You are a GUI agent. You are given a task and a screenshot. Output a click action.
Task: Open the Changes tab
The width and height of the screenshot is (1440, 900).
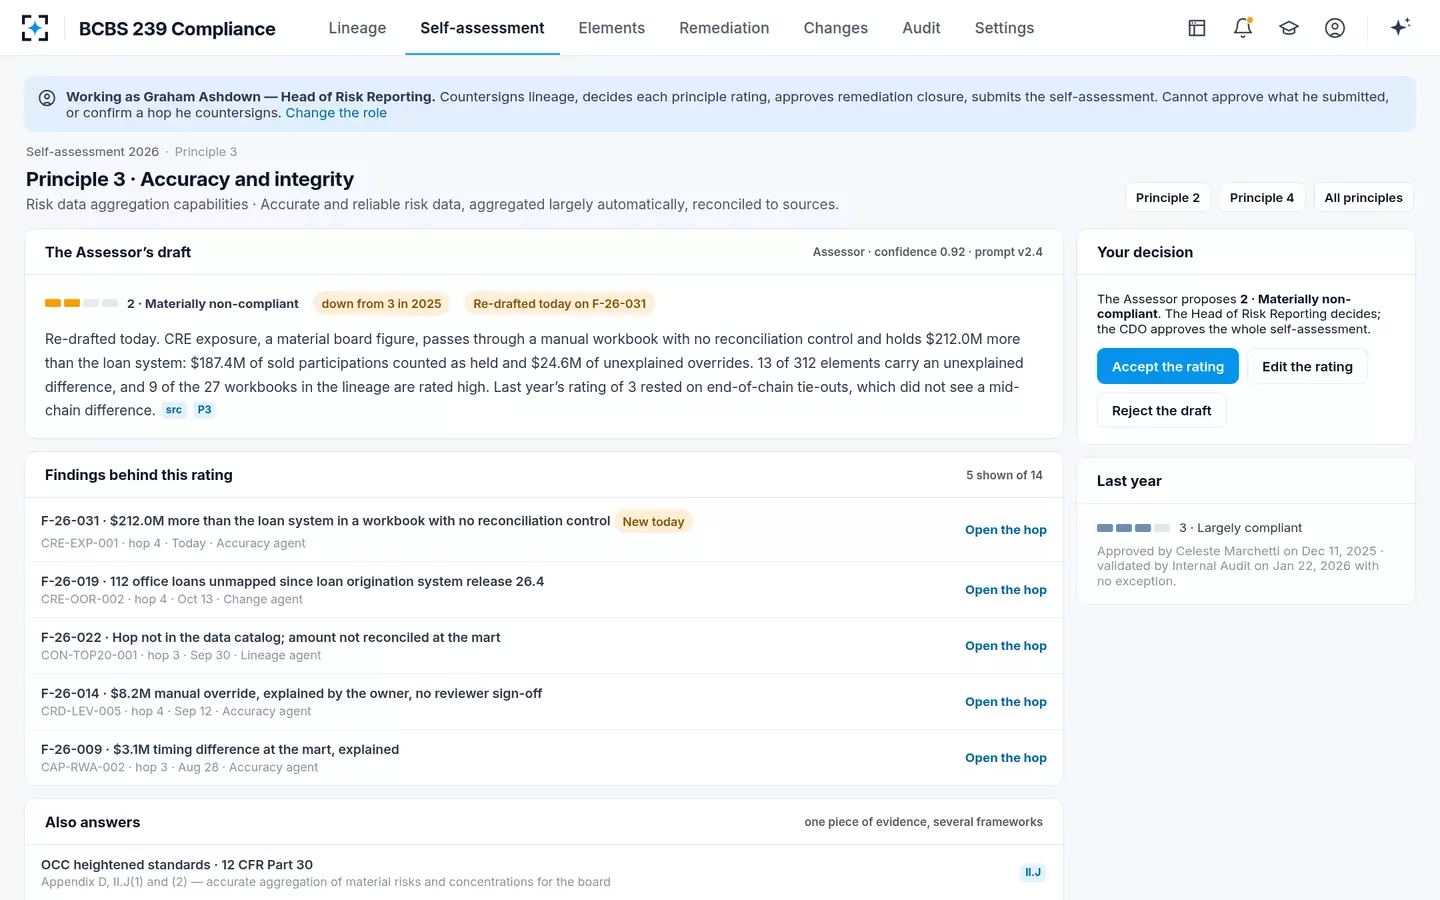pyautogui.click(x=835, y=28)
